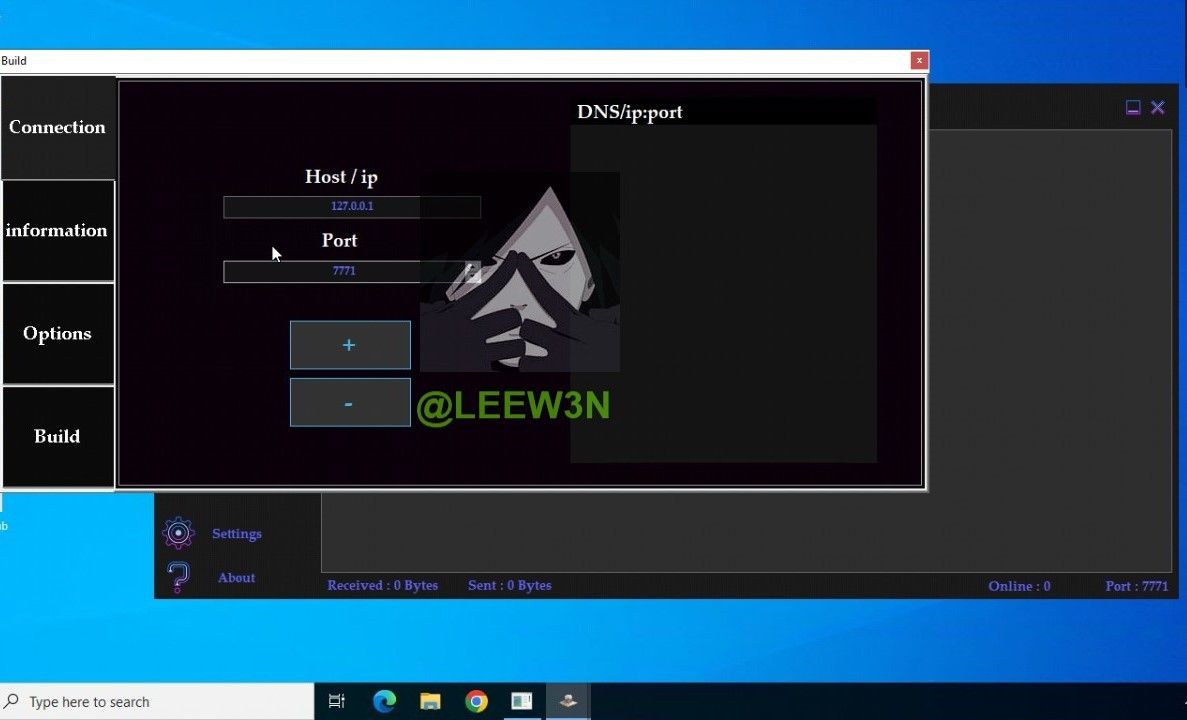Click the Settings gear icon
The width and height of the screenshot is (1187, 720).
tap(178, 533)
